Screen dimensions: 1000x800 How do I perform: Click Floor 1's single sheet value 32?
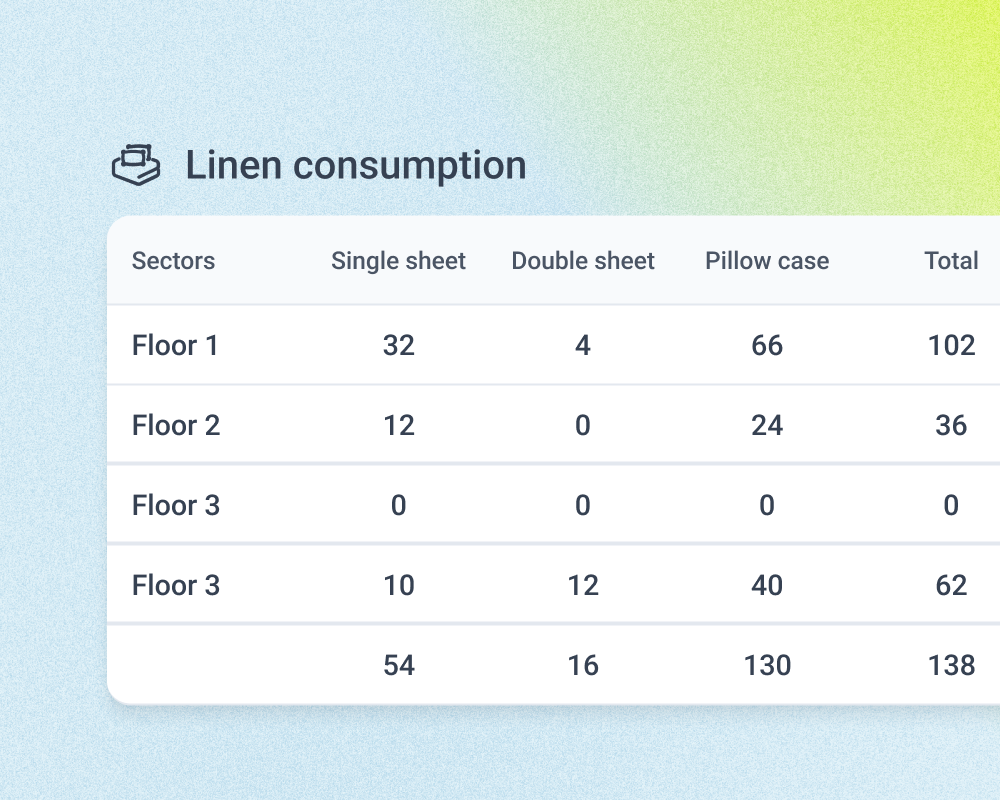[399, 345]
